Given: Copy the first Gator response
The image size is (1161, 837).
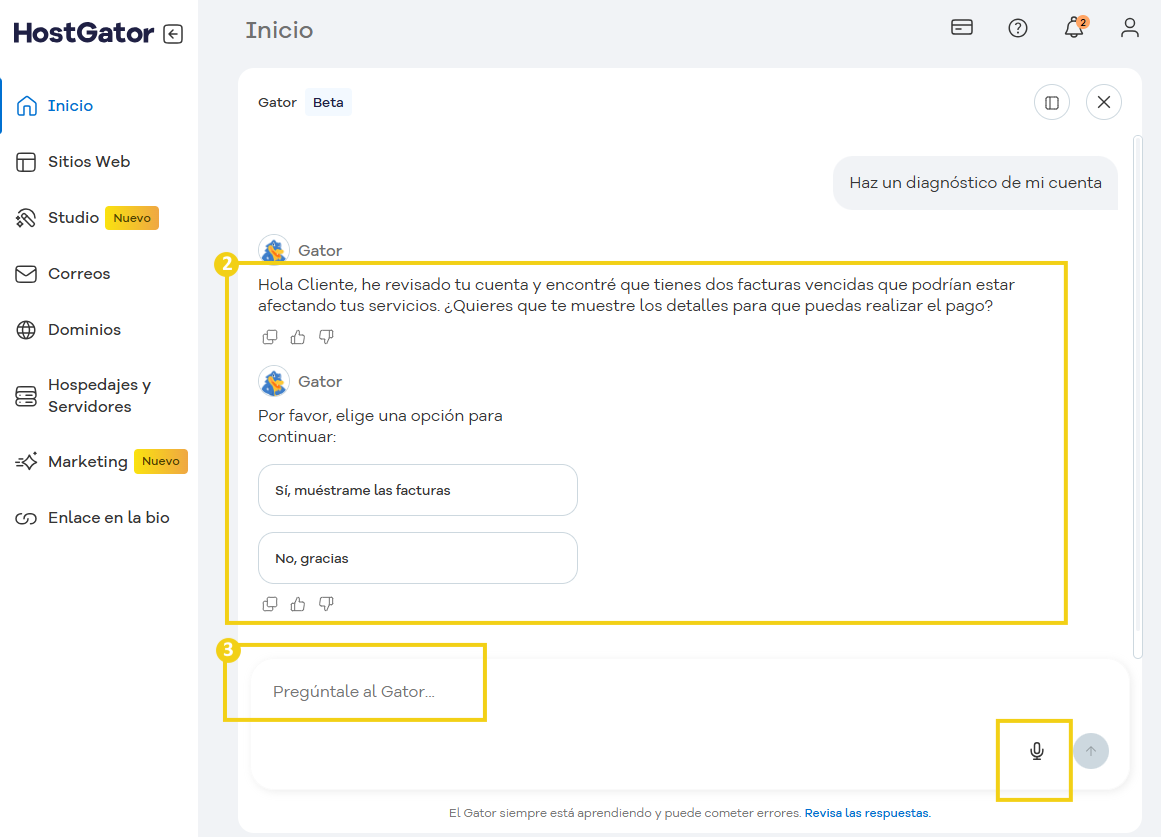Looking at the screenshot, I should pyautogui.click(x=270, y=337).
